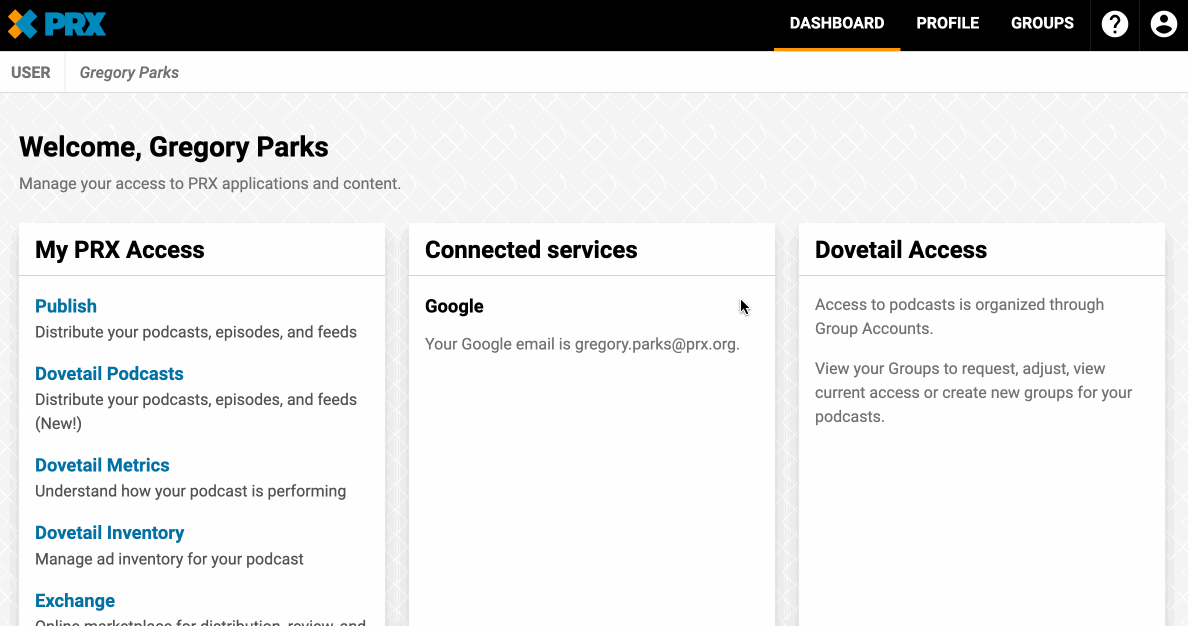Screen dimensions: 1188x626
Task: Click 'View your Groups to request' paragraph
Action: pos(974,393)
